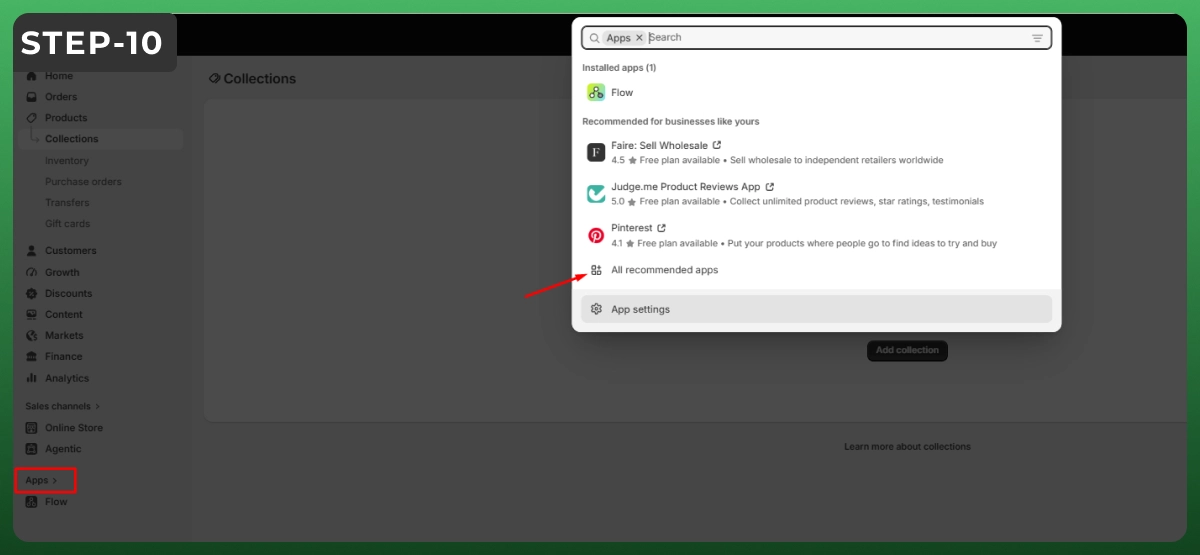This screenshot has width=1200, height=555.
Task: Open All recommended apps
Action: 665,270
